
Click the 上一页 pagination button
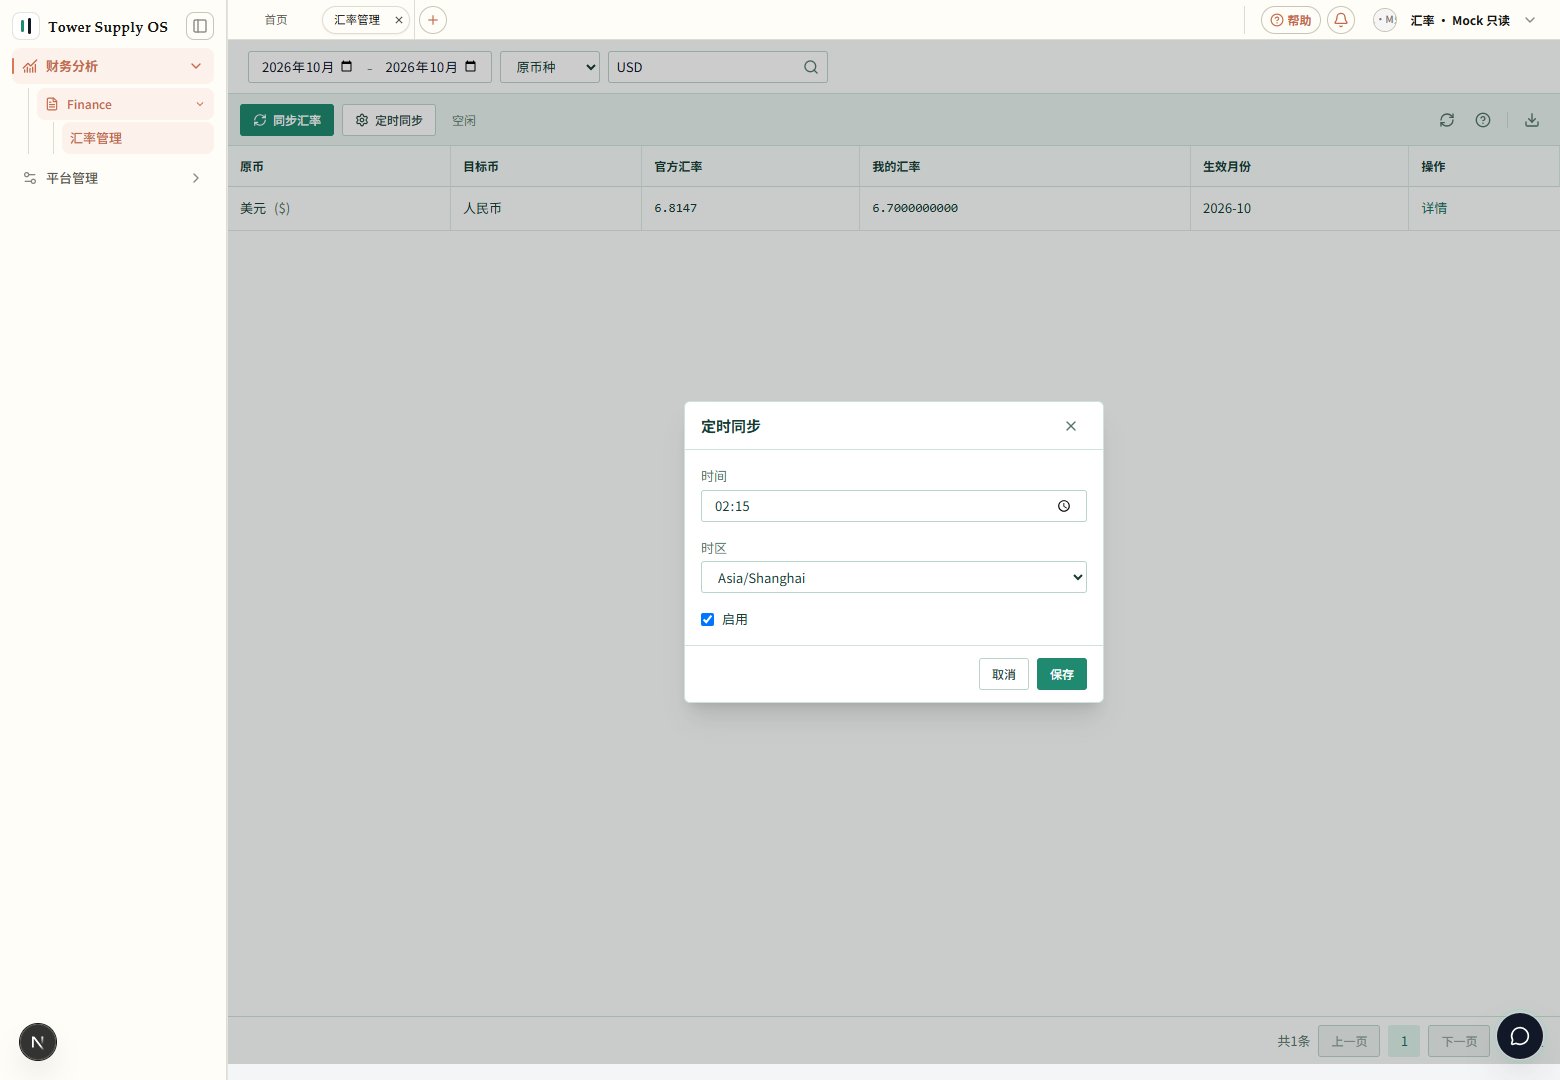point(1349,1041)
